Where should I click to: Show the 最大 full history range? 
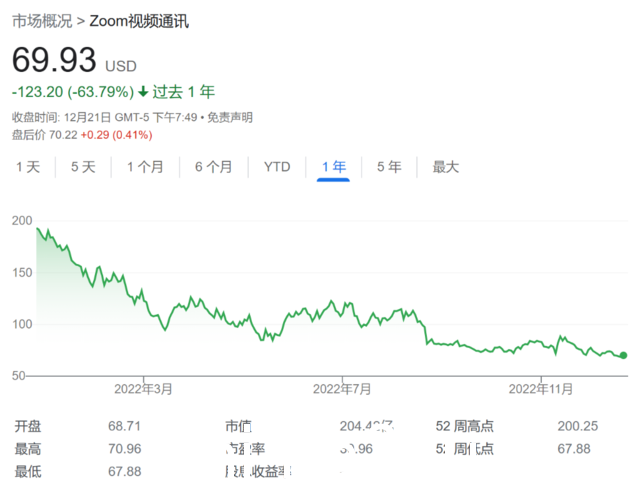point(446,167)
